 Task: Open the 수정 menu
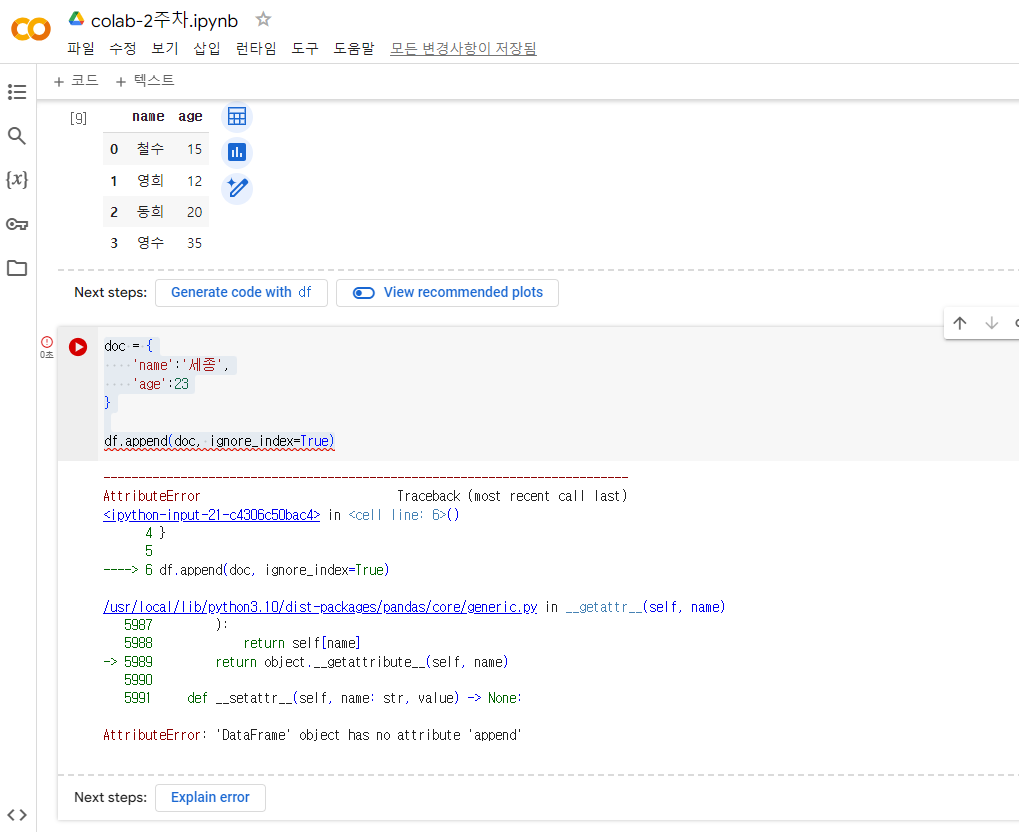[123, 48]
